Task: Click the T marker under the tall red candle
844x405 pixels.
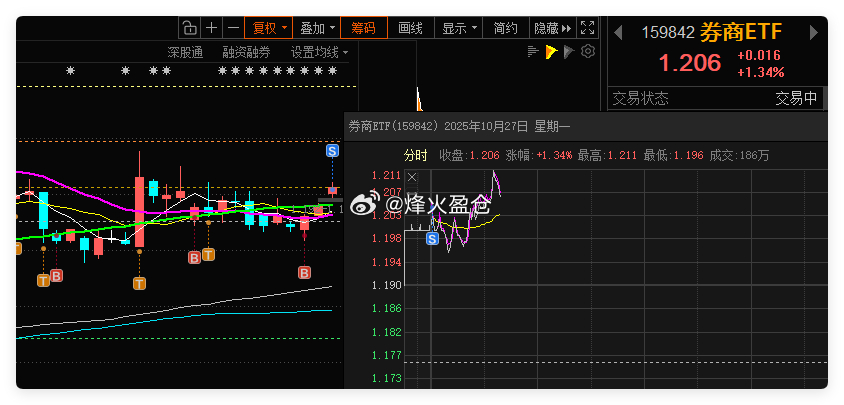Action: pyautogui.click(x=139, y=283)
